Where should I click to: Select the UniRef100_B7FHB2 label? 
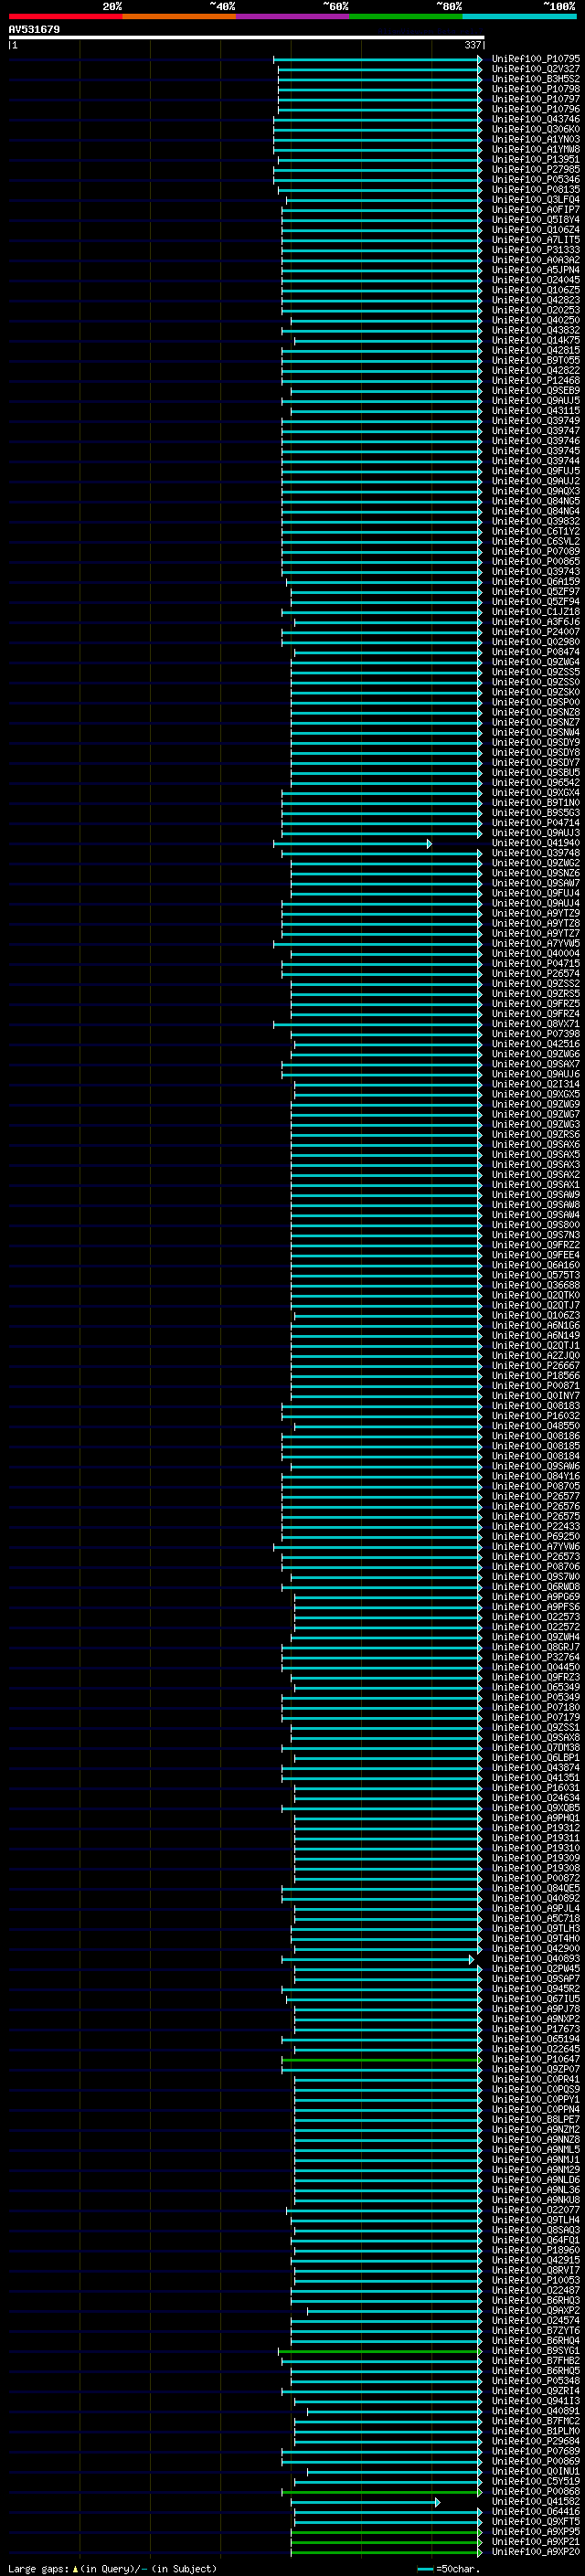pyautogui.click(x=535, y=2361)
